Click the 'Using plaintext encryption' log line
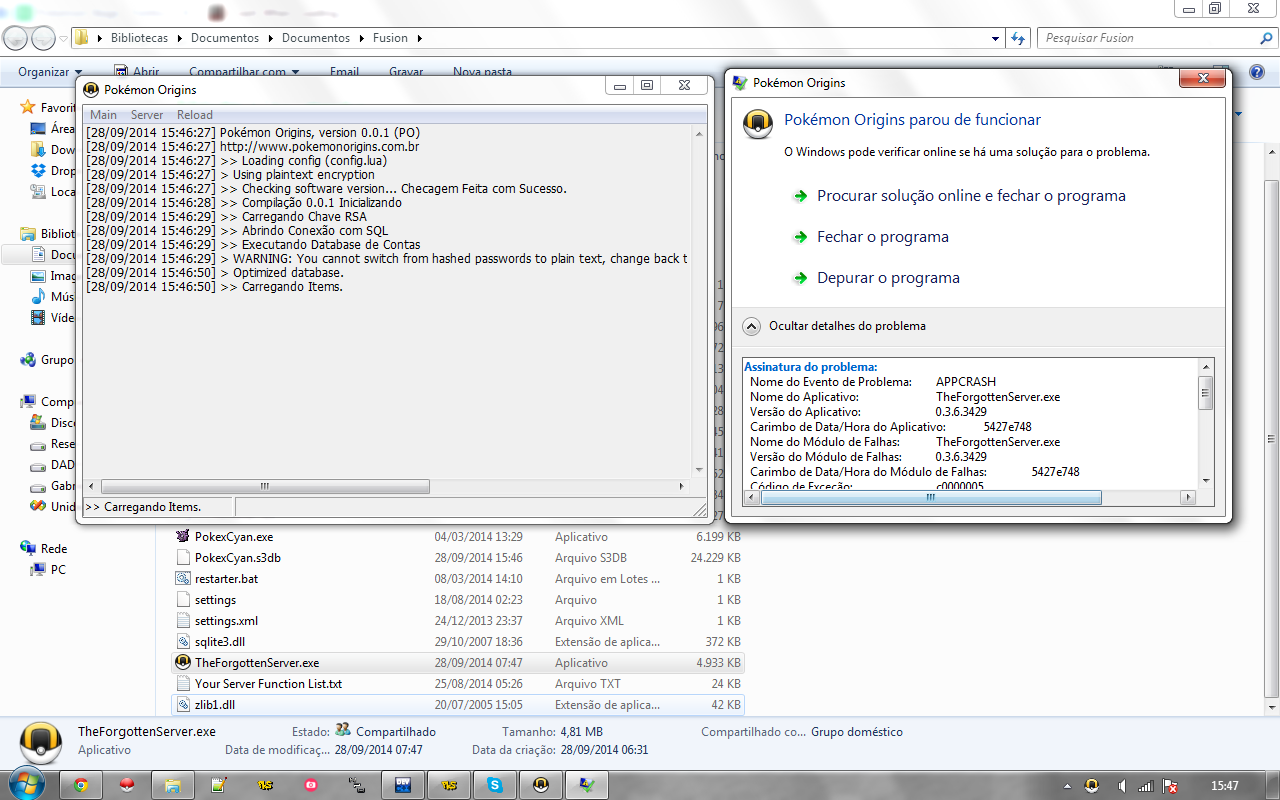 [304, 175]
